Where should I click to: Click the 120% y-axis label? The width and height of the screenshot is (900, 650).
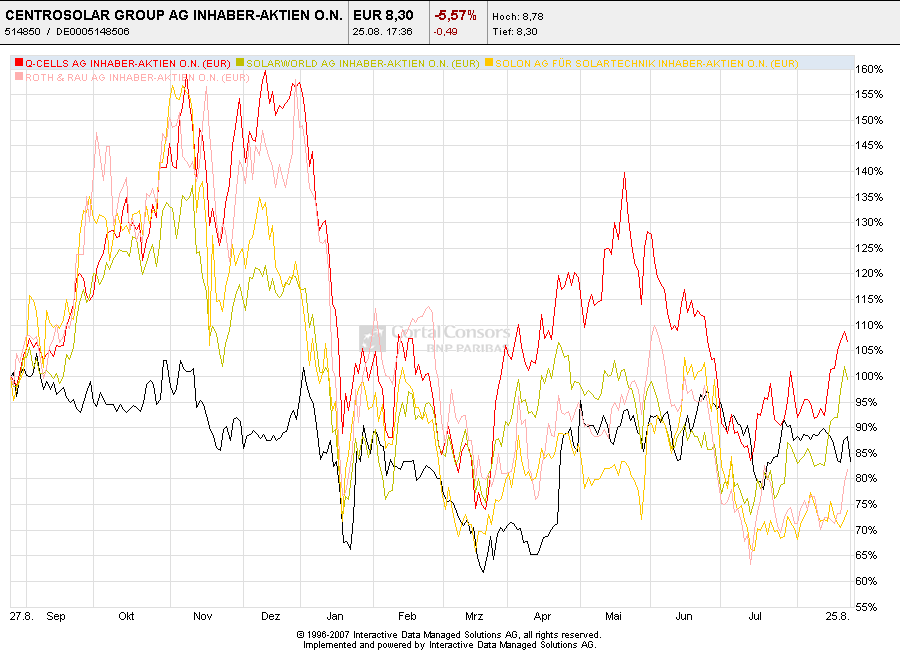click(869, 273)
